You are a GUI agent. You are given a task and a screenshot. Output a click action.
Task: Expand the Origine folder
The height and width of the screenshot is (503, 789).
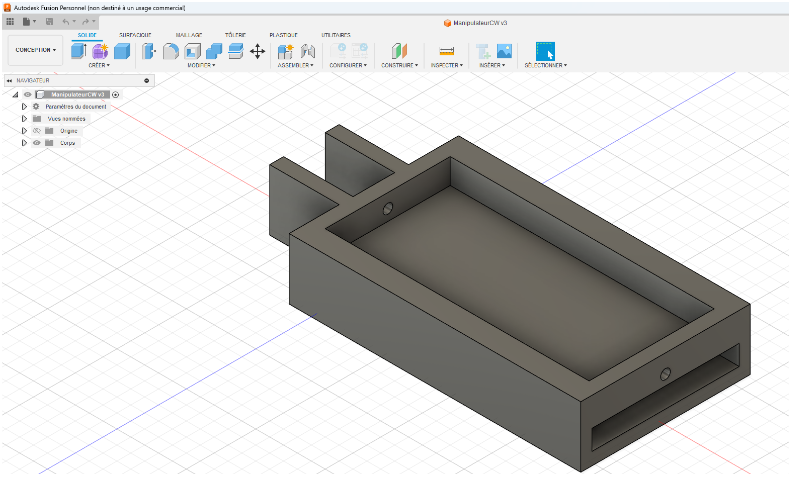click(24, 131)
